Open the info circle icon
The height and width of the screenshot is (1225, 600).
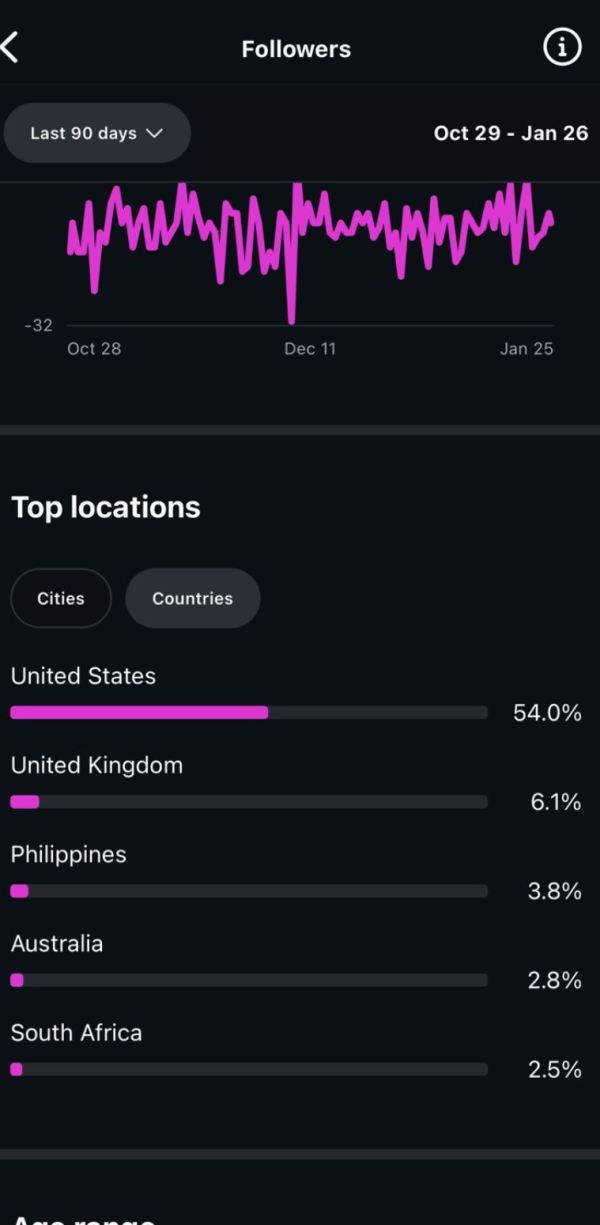[561, 47]
